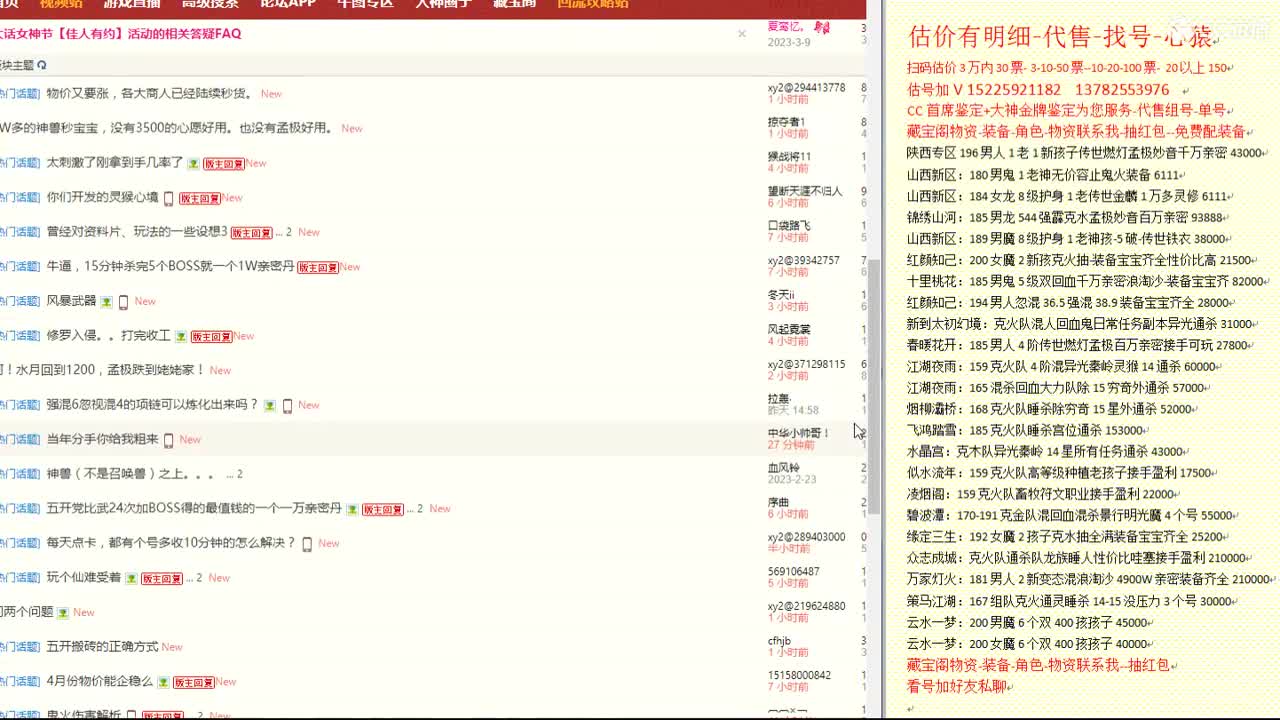版主回复 badge on 牛逼，15分钟杀完5个BOSS thread
The width and height of the screenshot is (1280, 720).
(319, 267)
